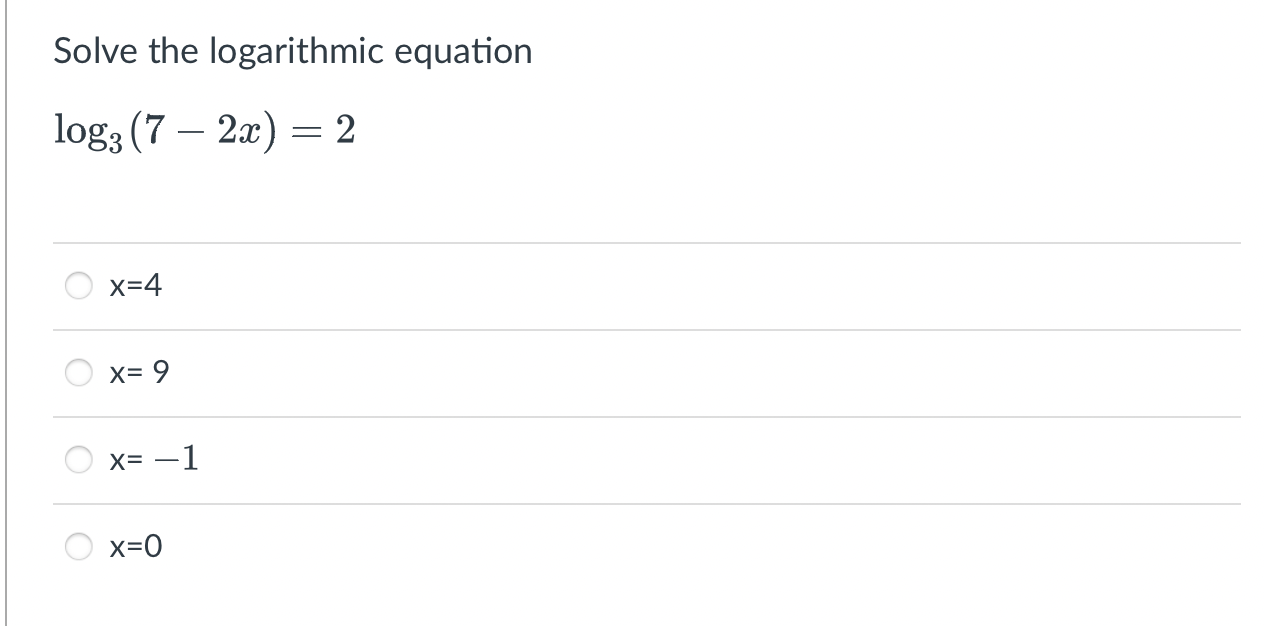The height and width of the screenshot is (626, 1264).
Task: Select the radio button for x= −1
Action: click(x=78, y=460)
